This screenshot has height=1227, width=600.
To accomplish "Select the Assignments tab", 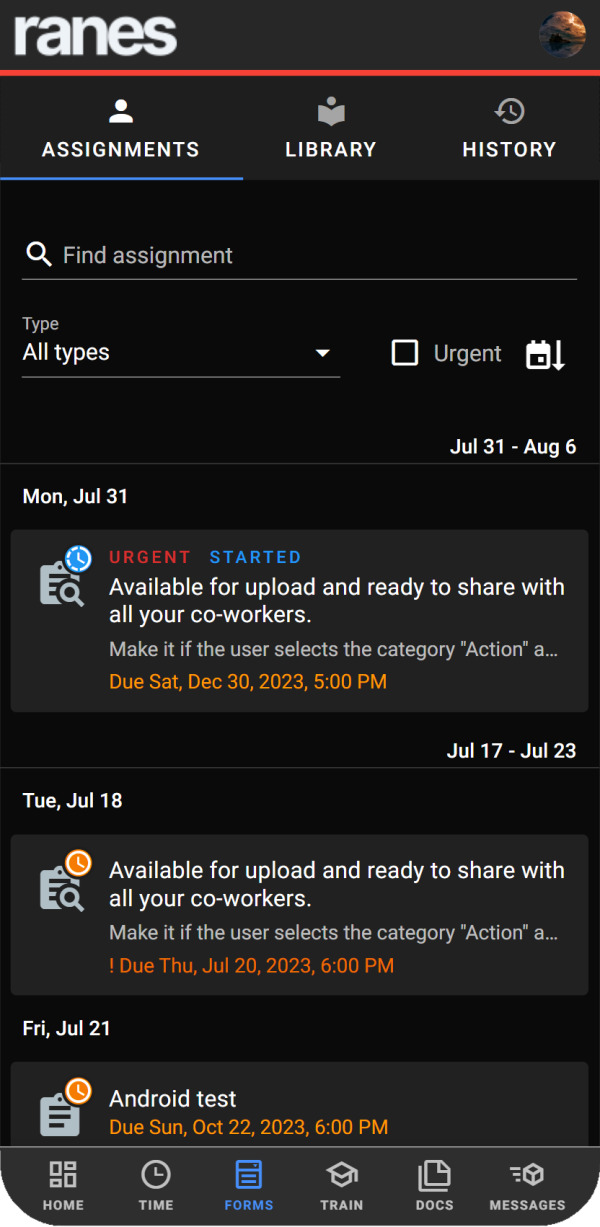I will click(x=121, y=130).
